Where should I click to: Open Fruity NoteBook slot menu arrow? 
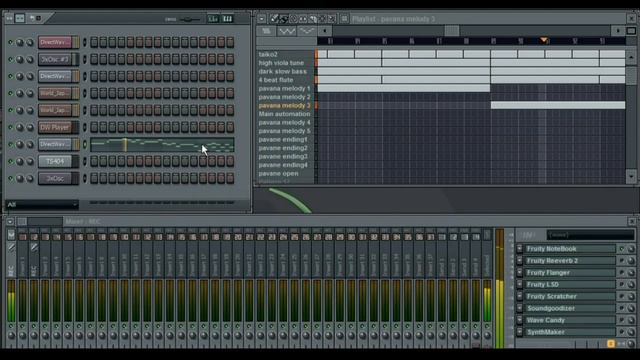point(520,249)
